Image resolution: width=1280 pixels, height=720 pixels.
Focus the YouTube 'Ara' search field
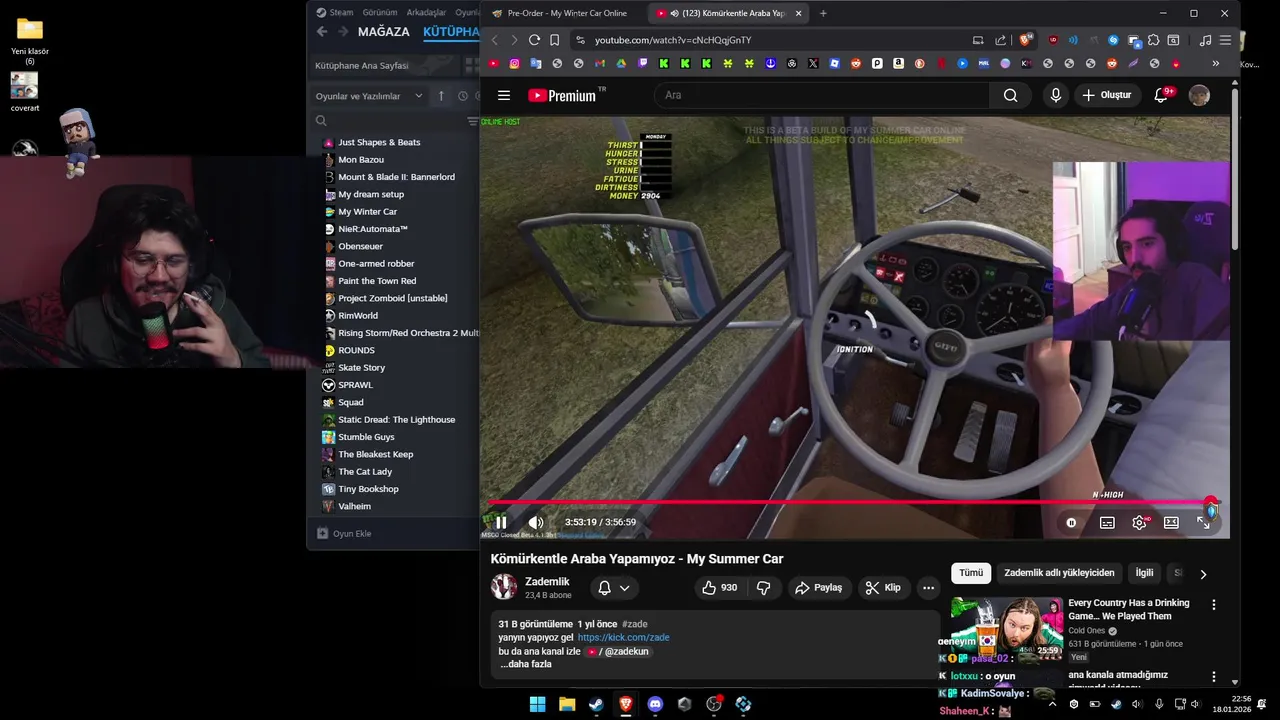[820, 95]
